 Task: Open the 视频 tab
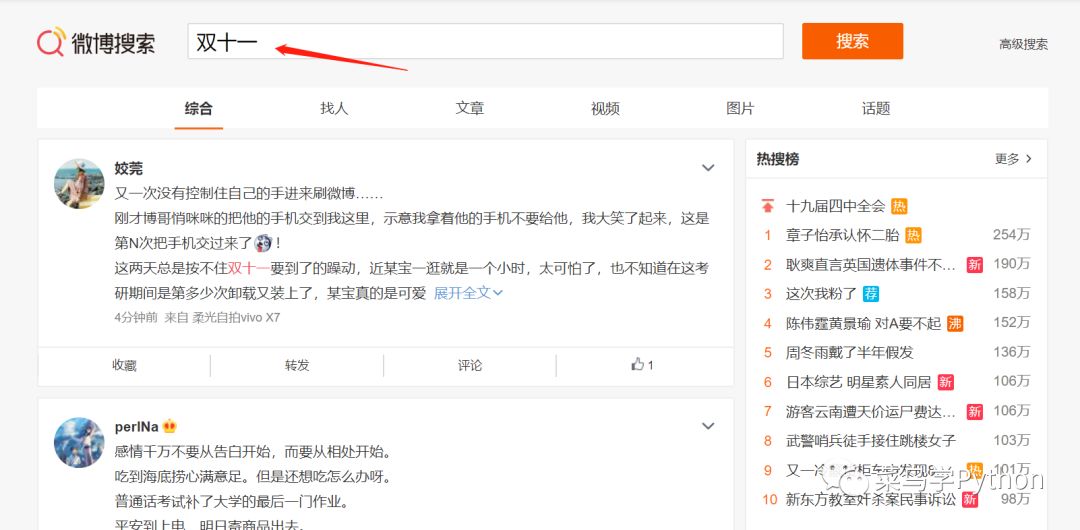605,108
